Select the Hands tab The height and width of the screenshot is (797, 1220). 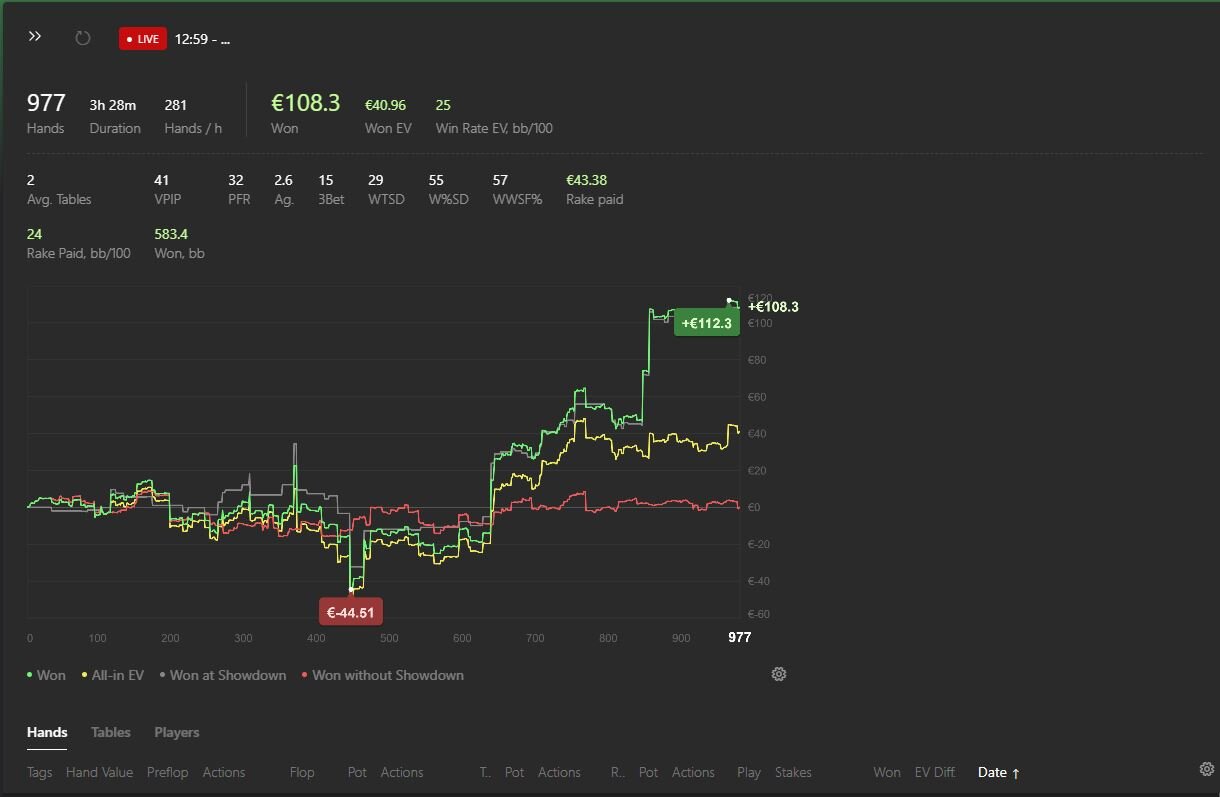point(47,732)
